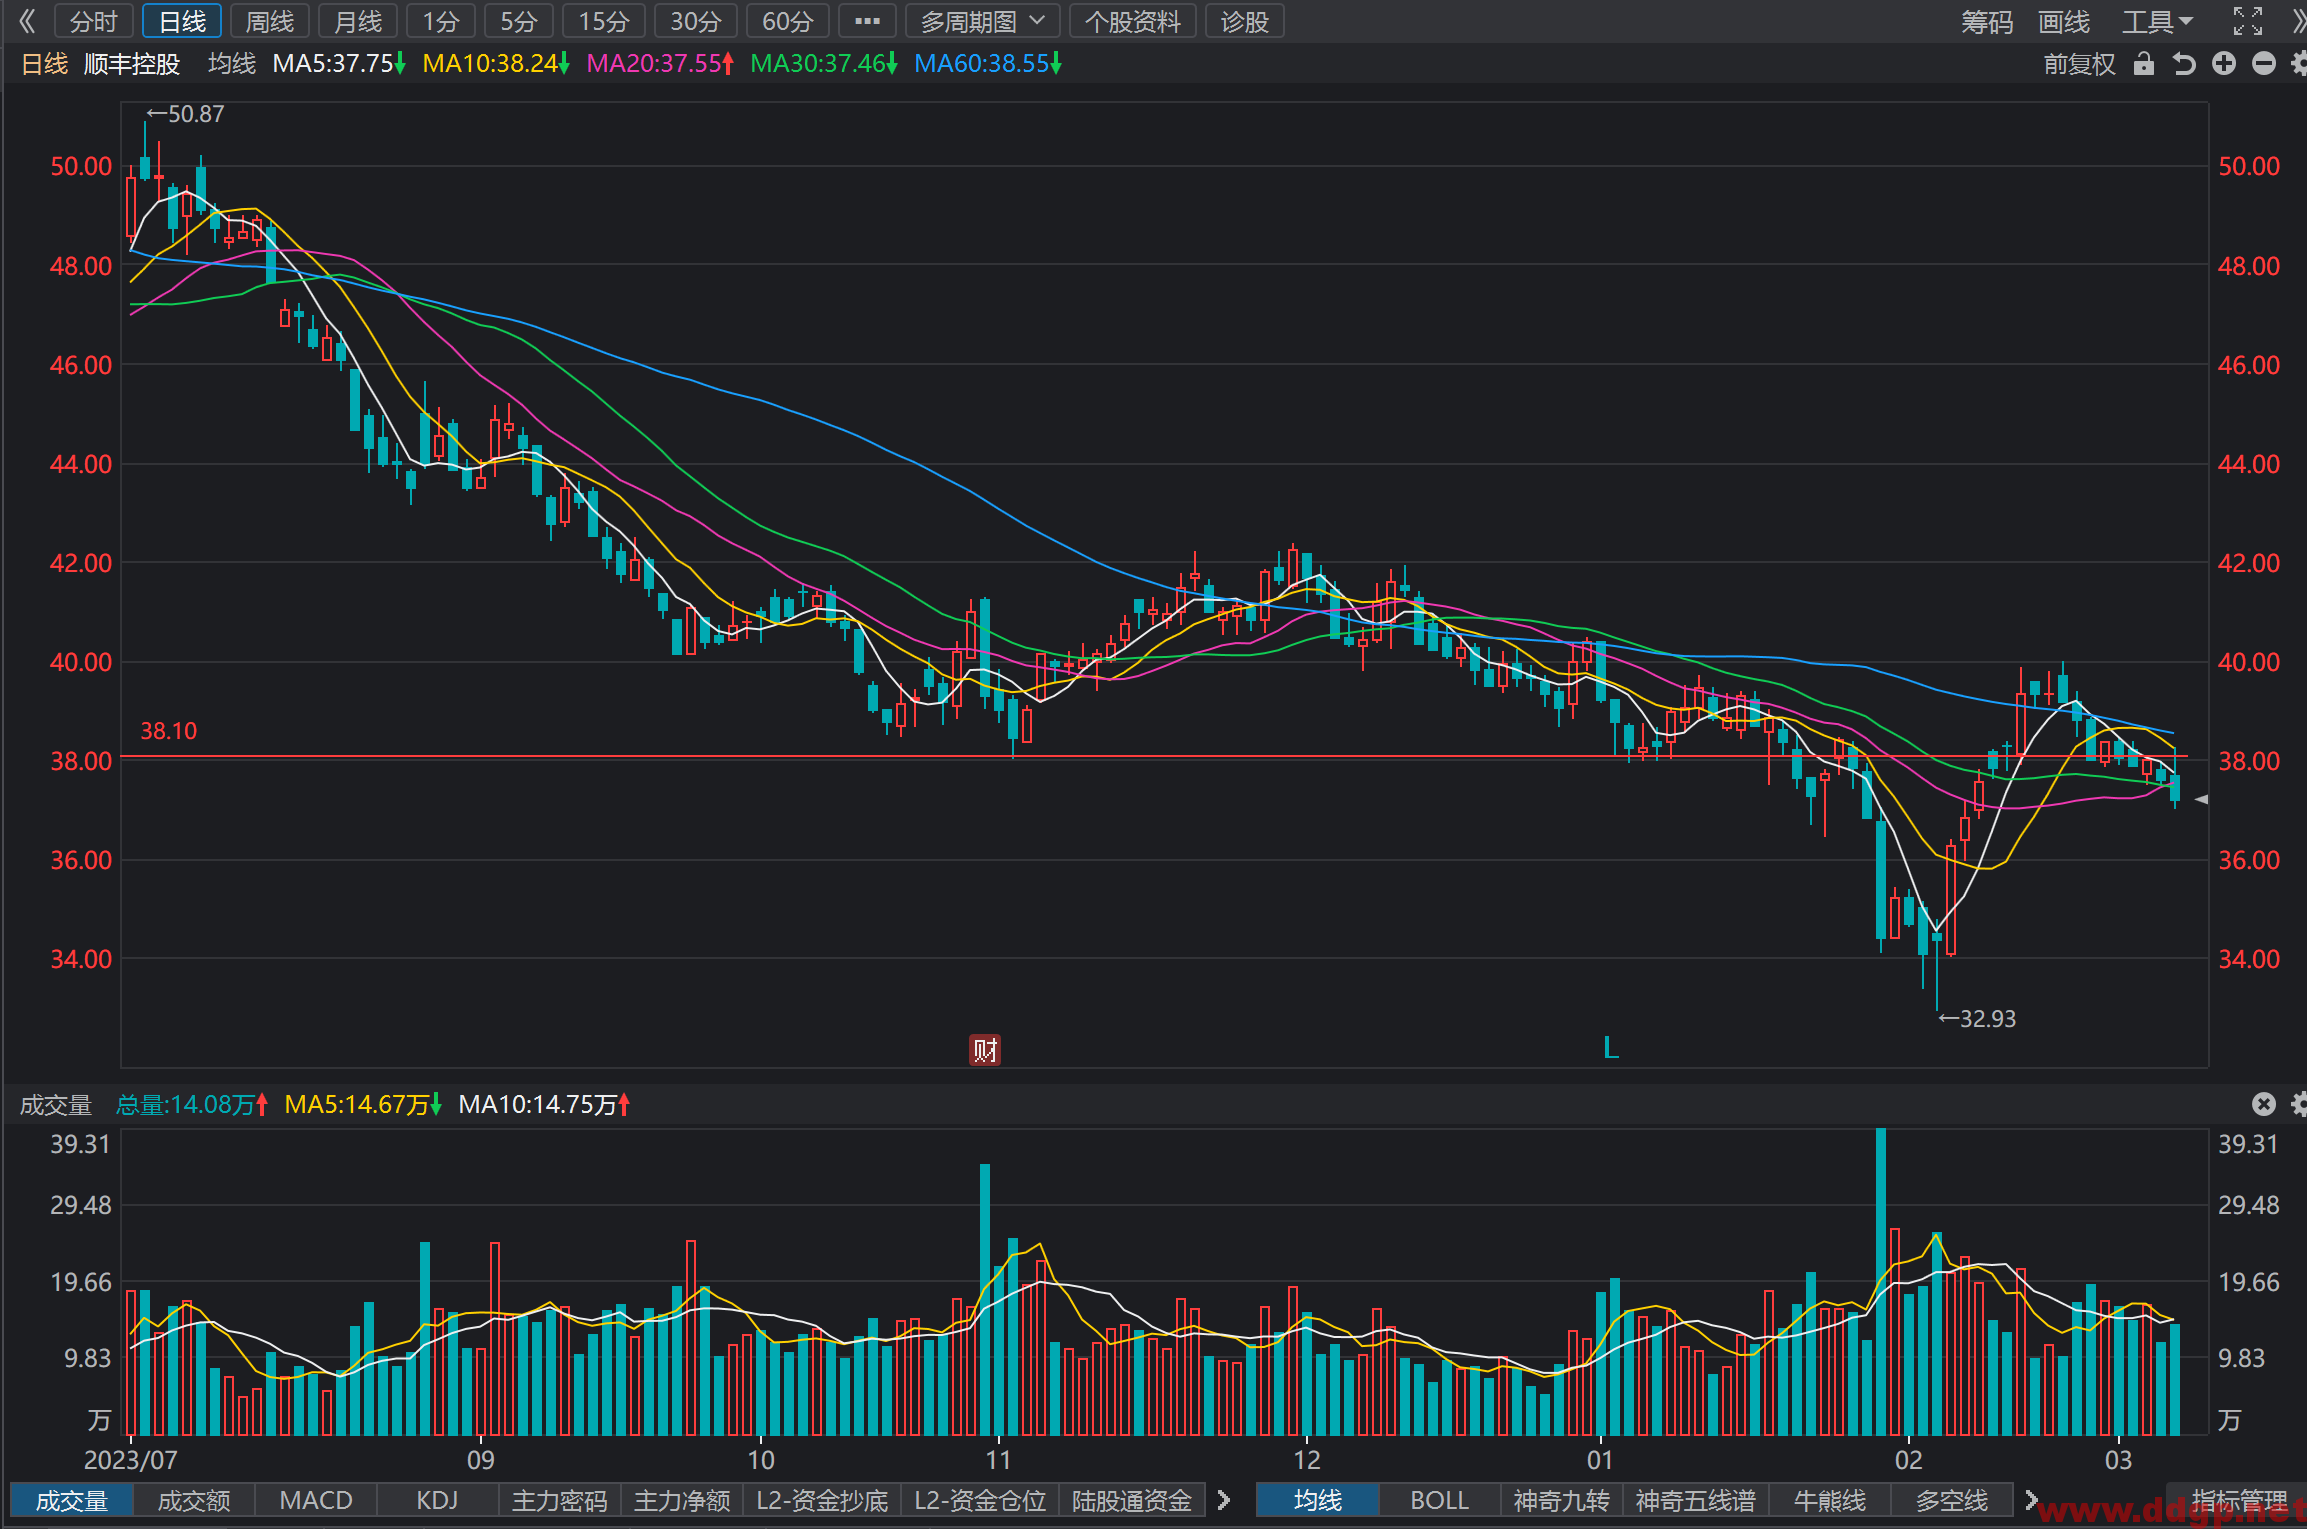Expand the 工具 tools dropdown
Image resolution: width=2307 pixels, height=1529 pixels.
point(2158,21)
